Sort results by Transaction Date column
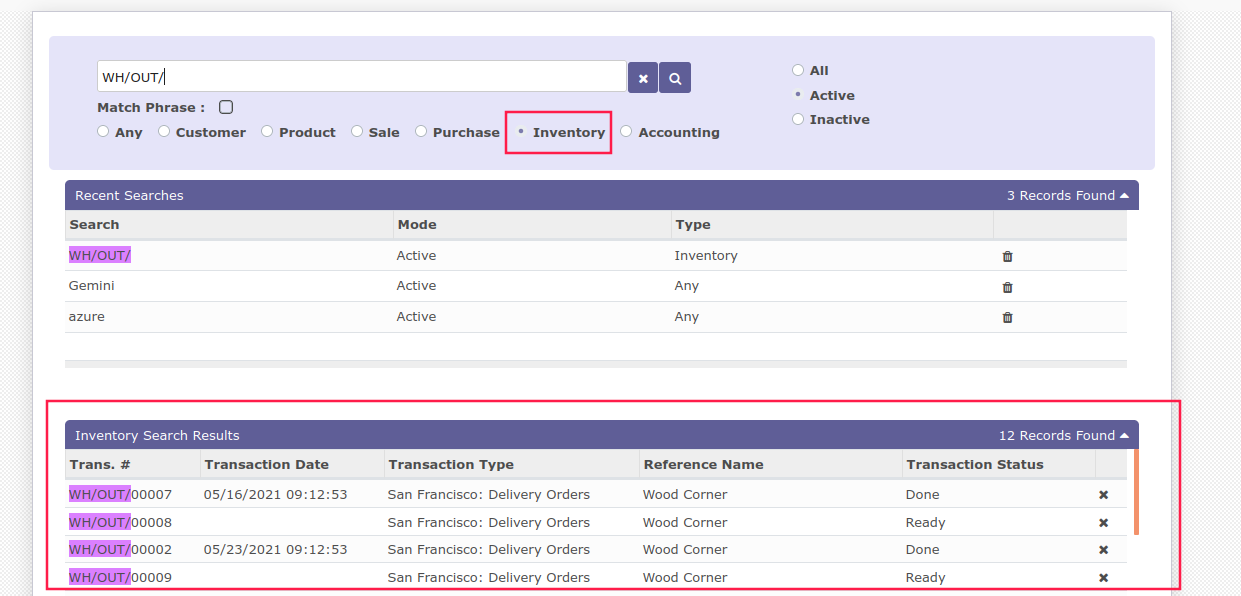 point(266,464)
